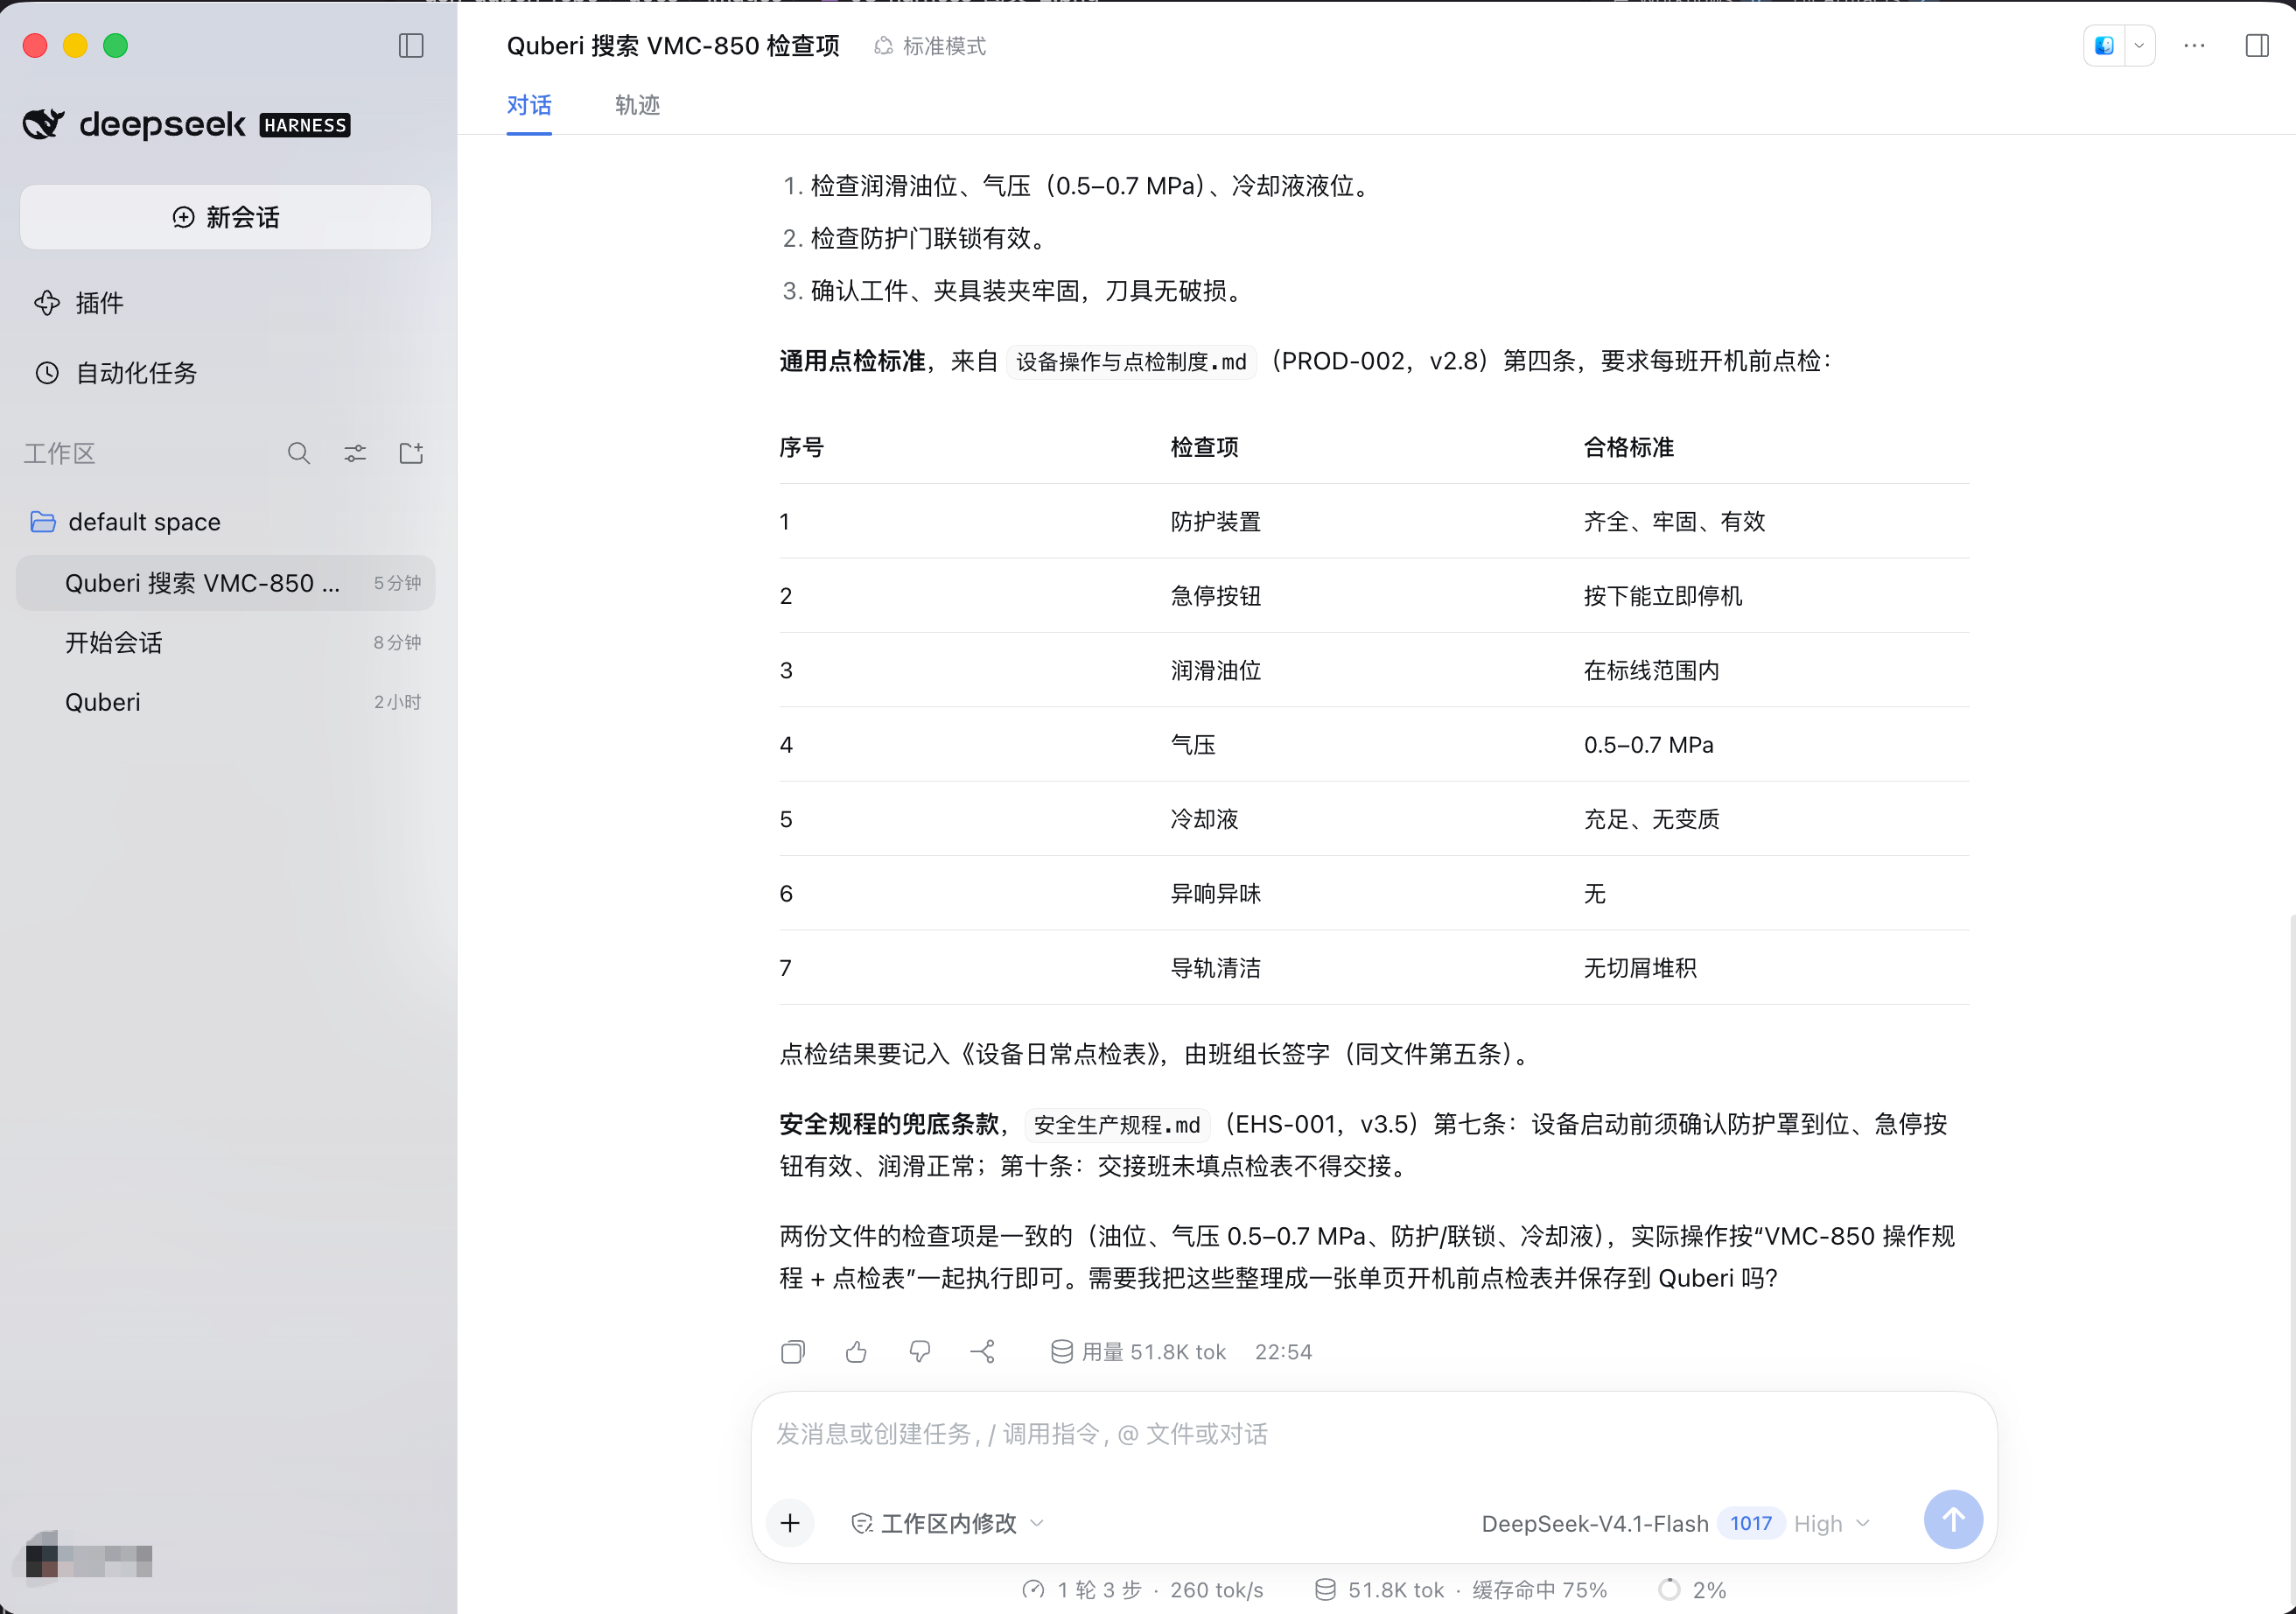Open the more options ellipsis menu

coord(2194,46)
